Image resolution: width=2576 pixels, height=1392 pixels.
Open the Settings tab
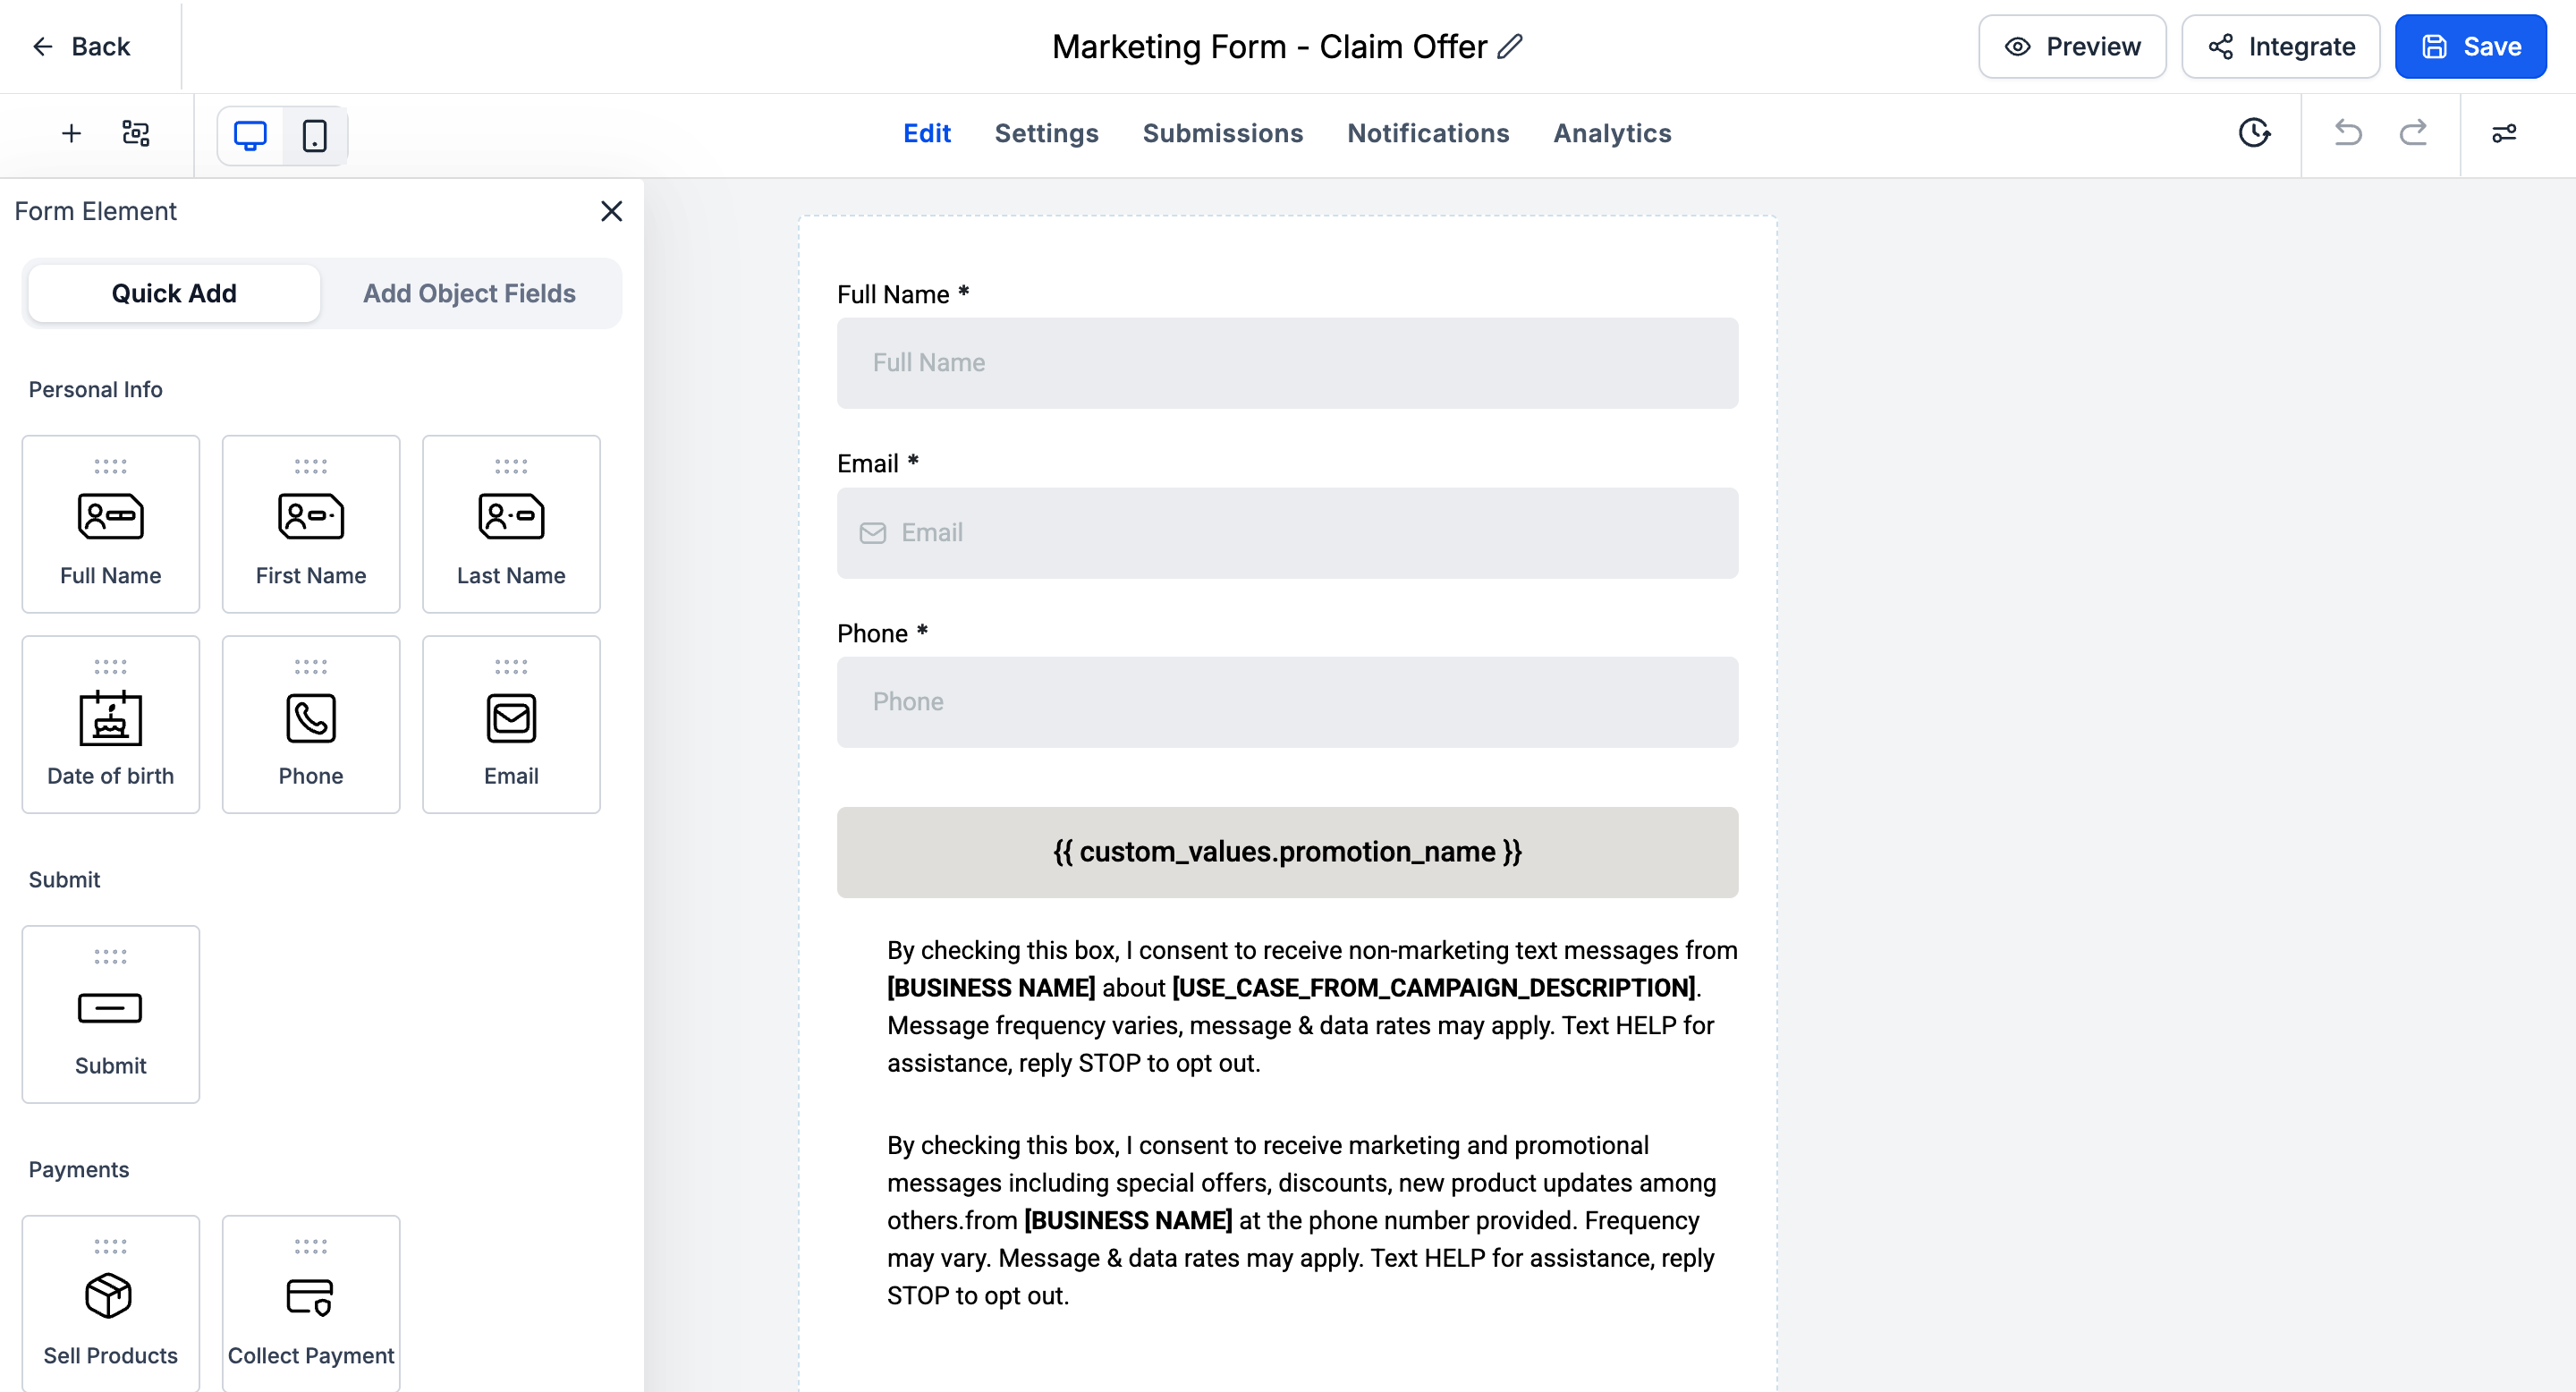(x=1046, y=133)
